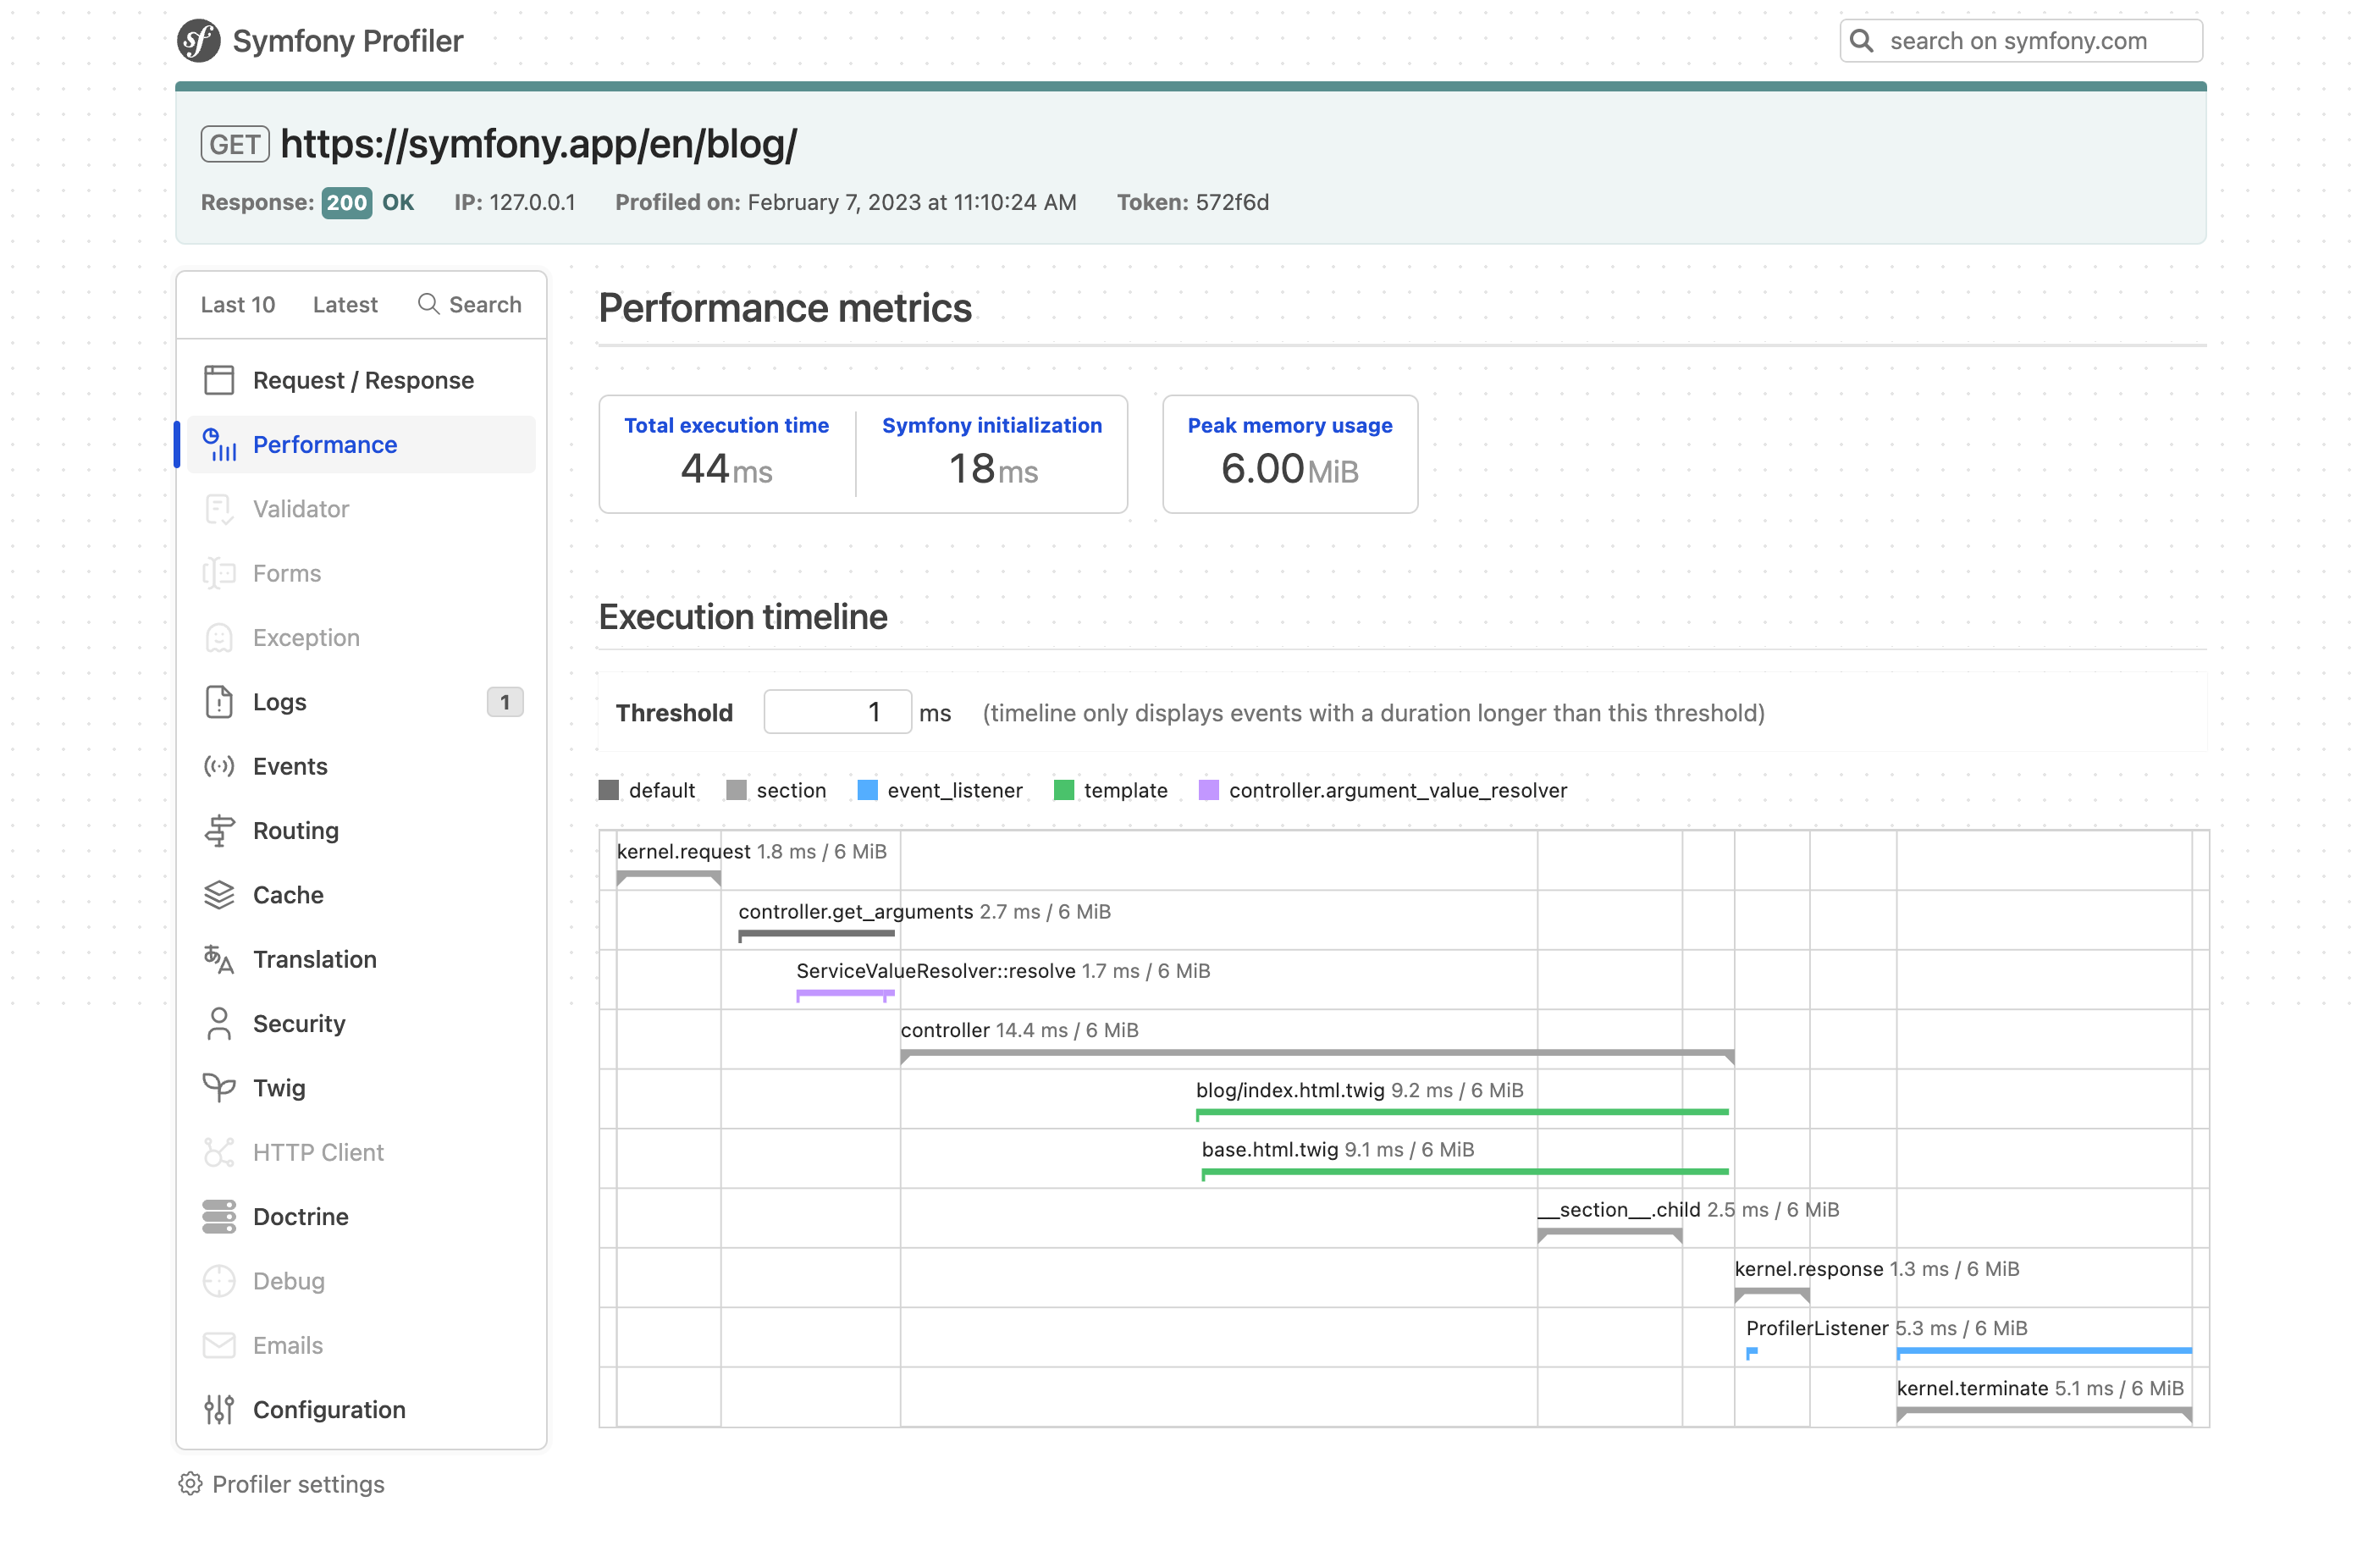Screen dimensions: 2357x1568
Task: Click the green template legend swatch
Action: tap(1064, 791)
